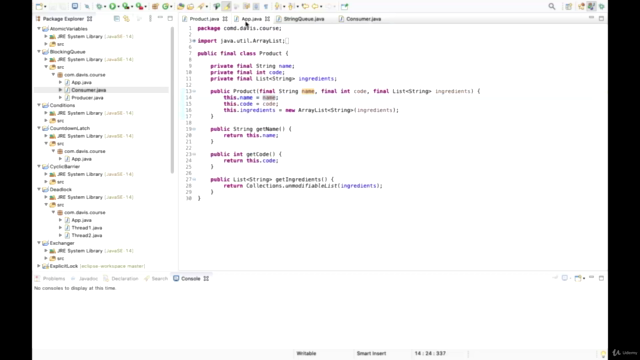
Task: Click the New file wizard icon
Action: click(39, 7)
